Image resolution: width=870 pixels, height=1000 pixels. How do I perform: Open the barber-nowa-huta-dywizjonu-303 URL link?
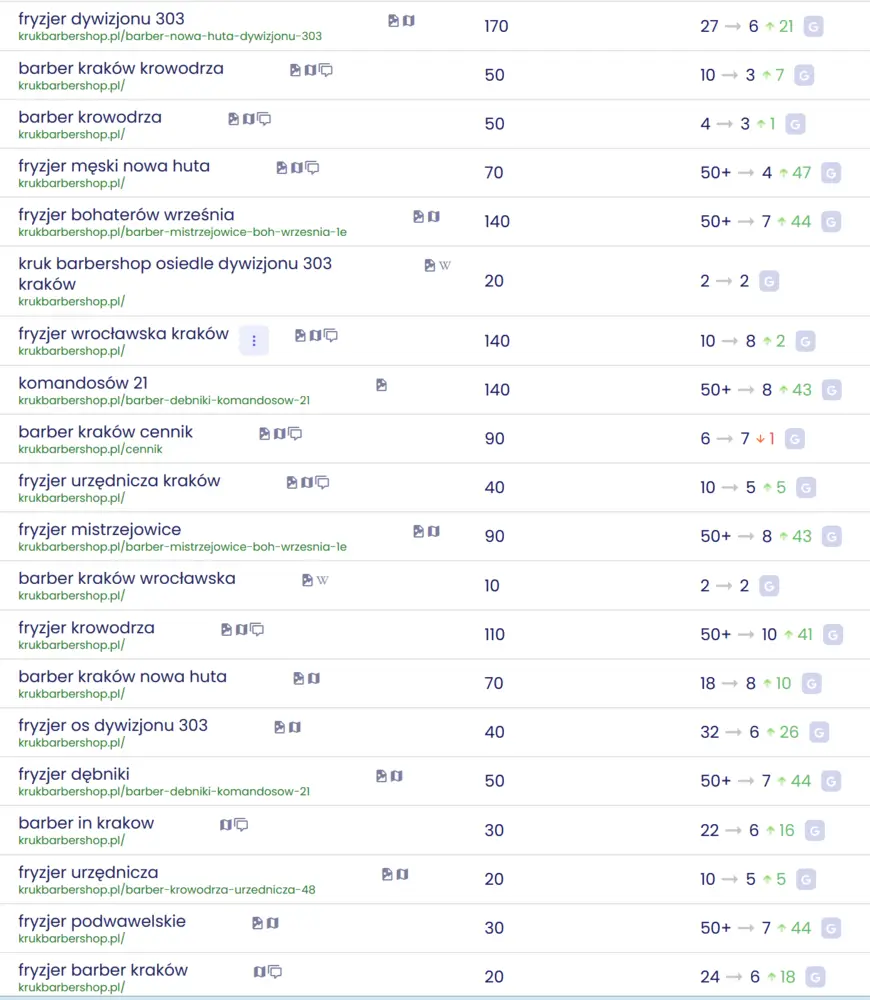point(170,36)
